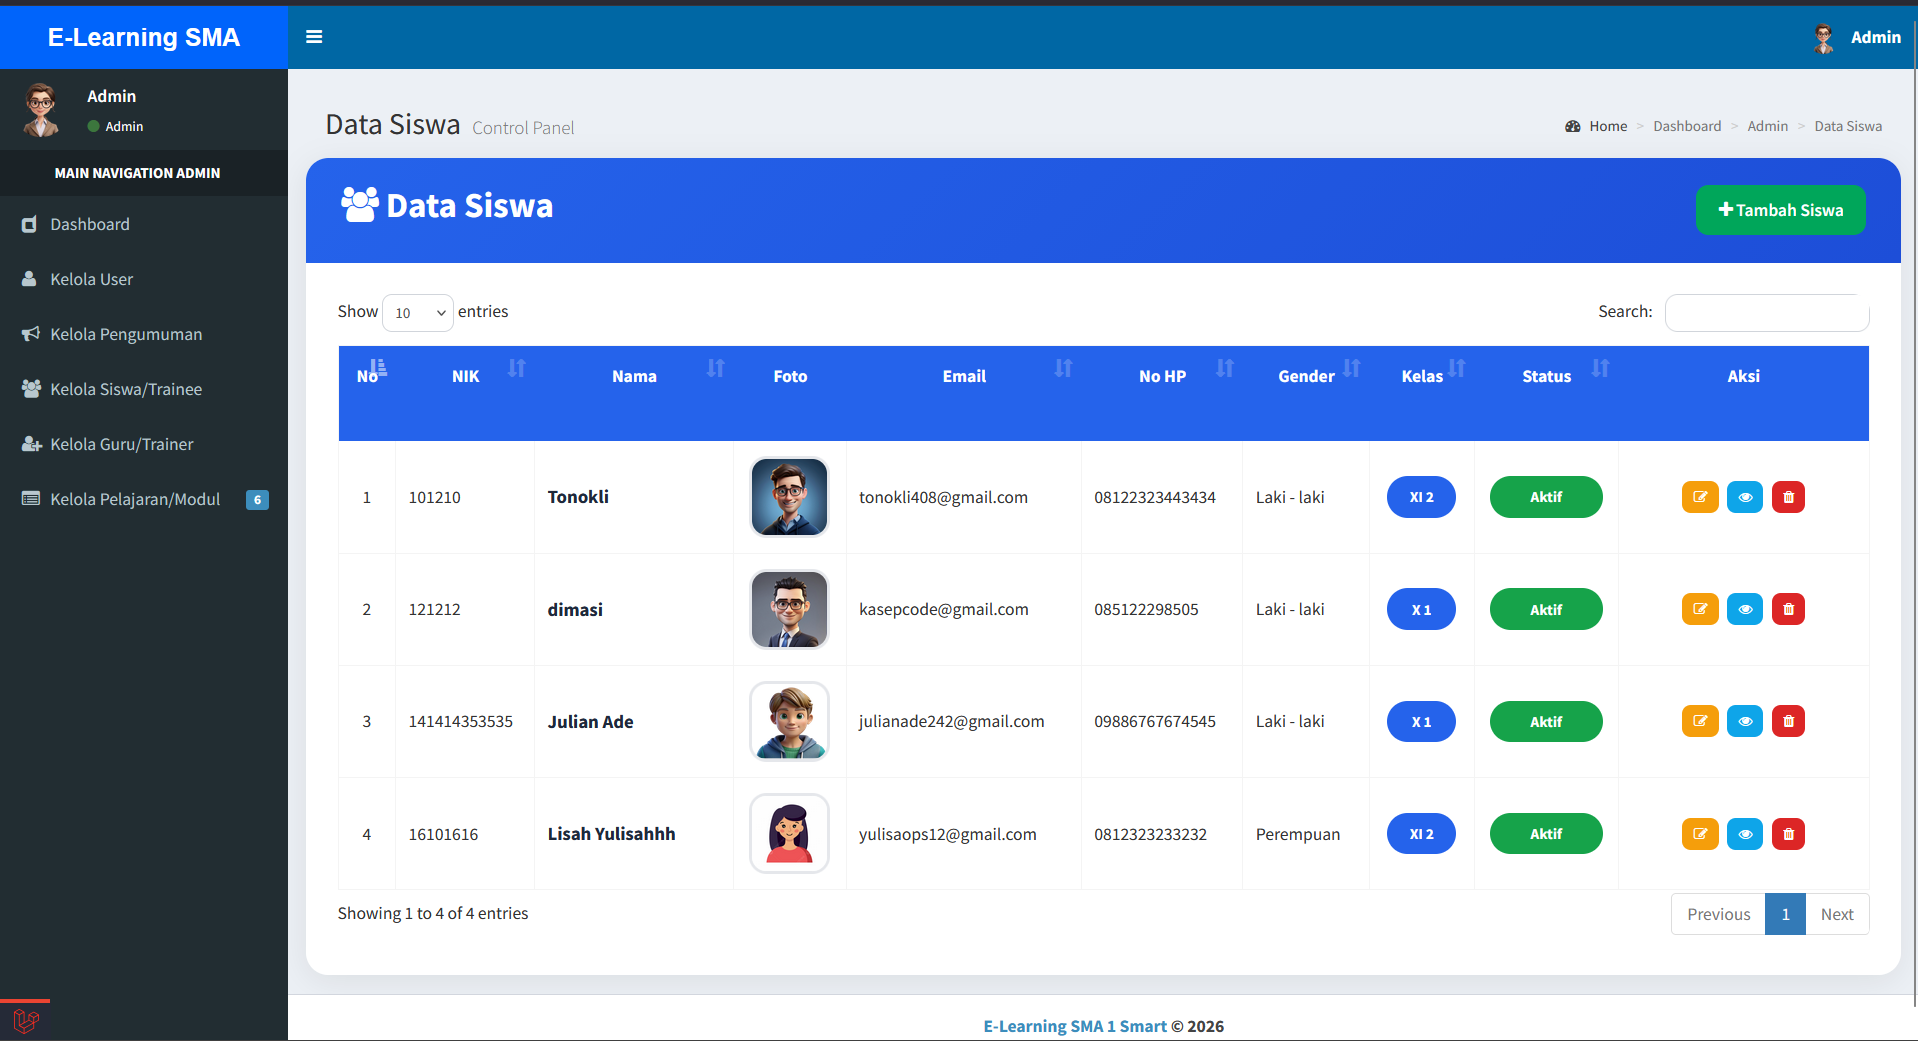
Task: Sort table by Email column
Action: (x=964, y=376)
